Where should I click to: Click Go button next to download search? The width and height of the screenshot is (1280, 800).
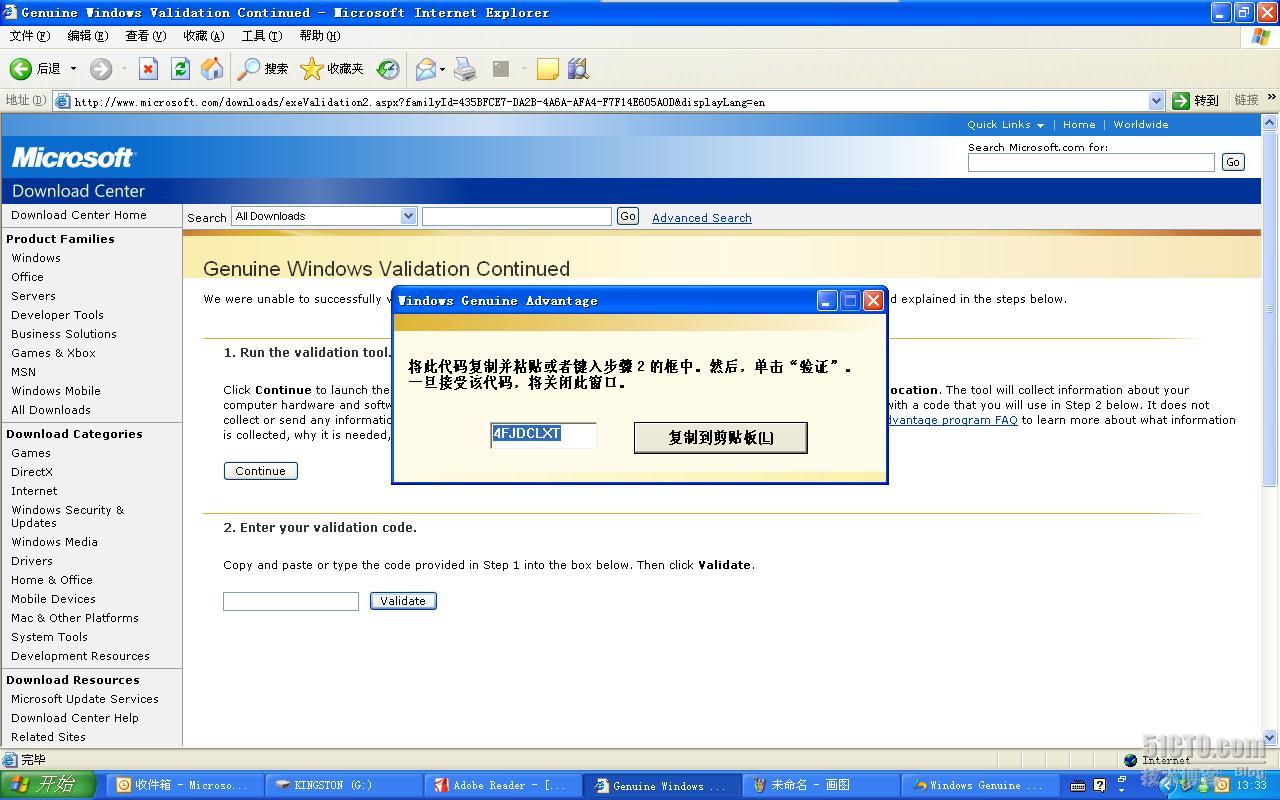(x=628, y=216)
